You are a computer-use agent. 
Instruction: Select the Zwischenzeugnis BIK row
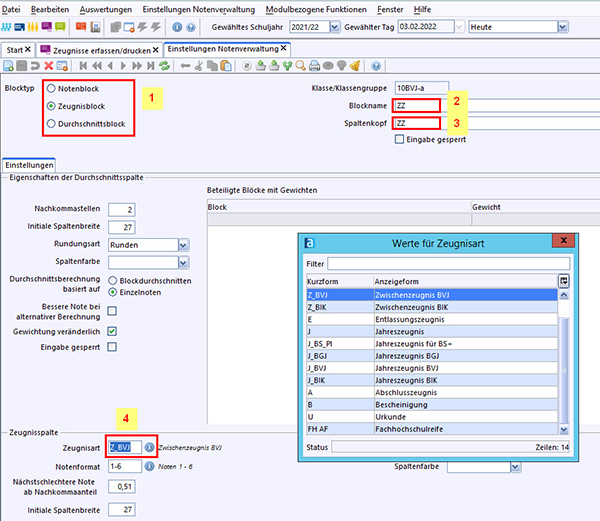tap(432, 307)
